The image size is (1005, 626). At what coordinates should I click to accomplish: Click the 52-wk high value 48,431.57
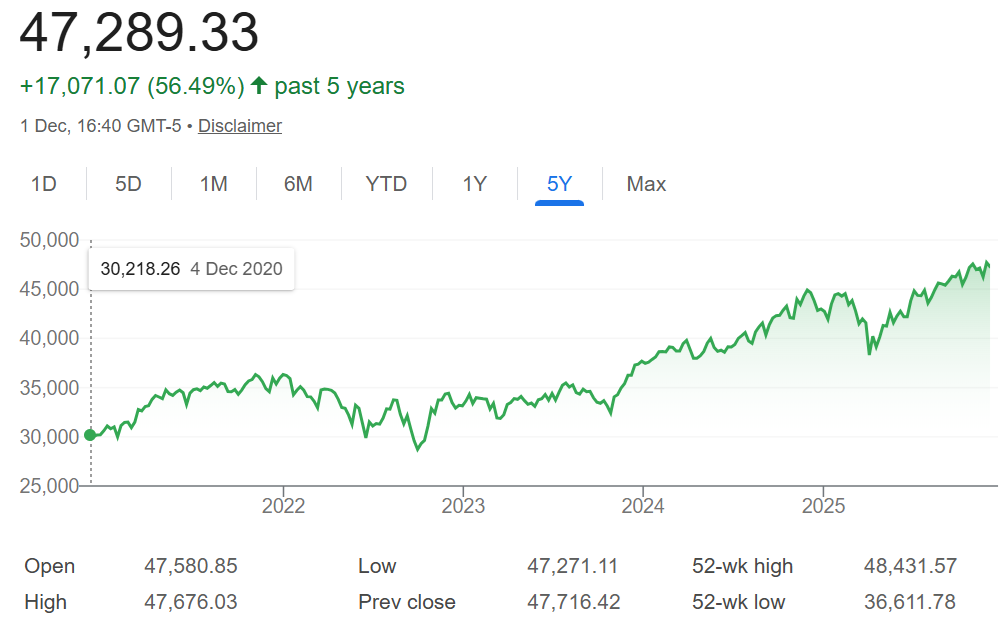pos(910,566)
